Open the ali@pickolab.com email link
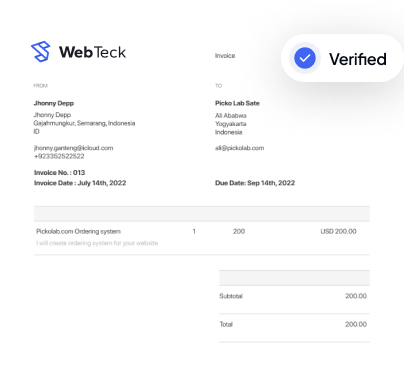Screen dimensions: 404x382 pos(239,148)
